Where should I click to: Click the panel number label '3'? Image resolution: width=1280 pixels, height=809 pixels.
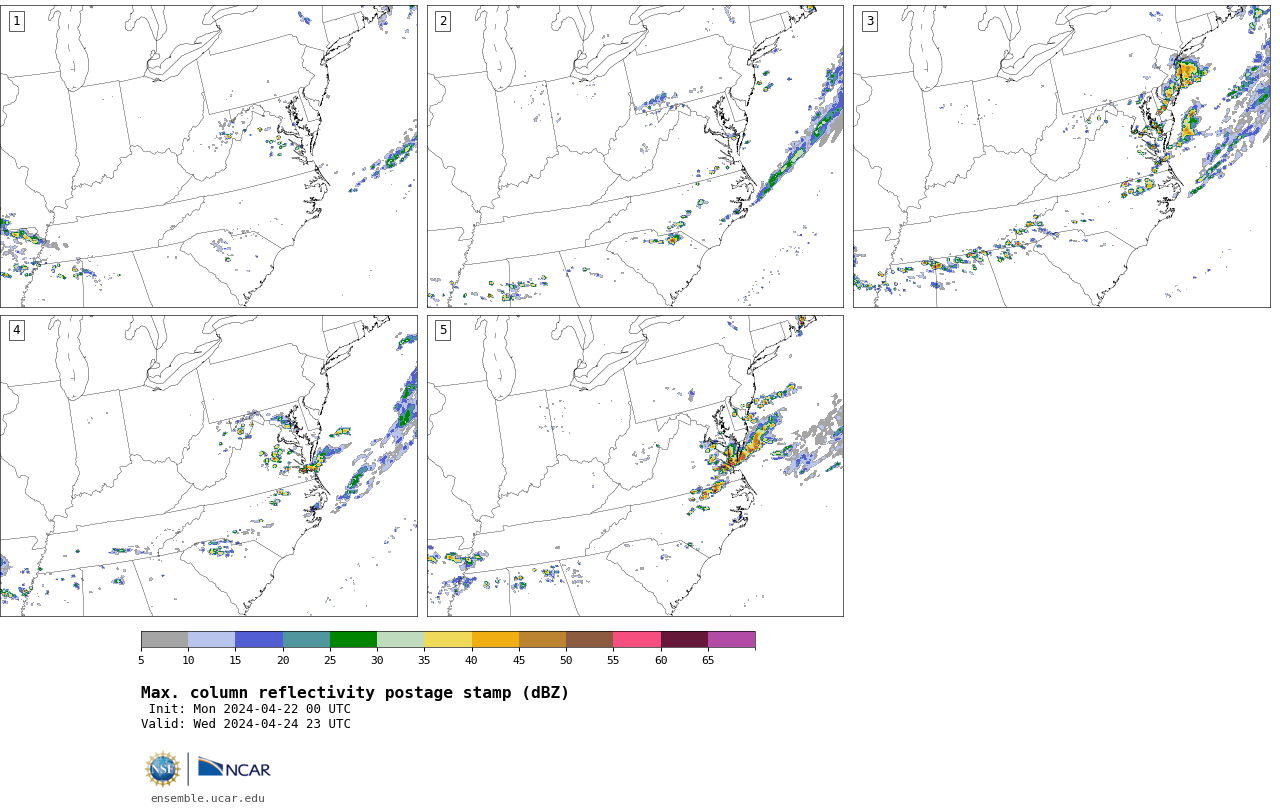[869, 21]
